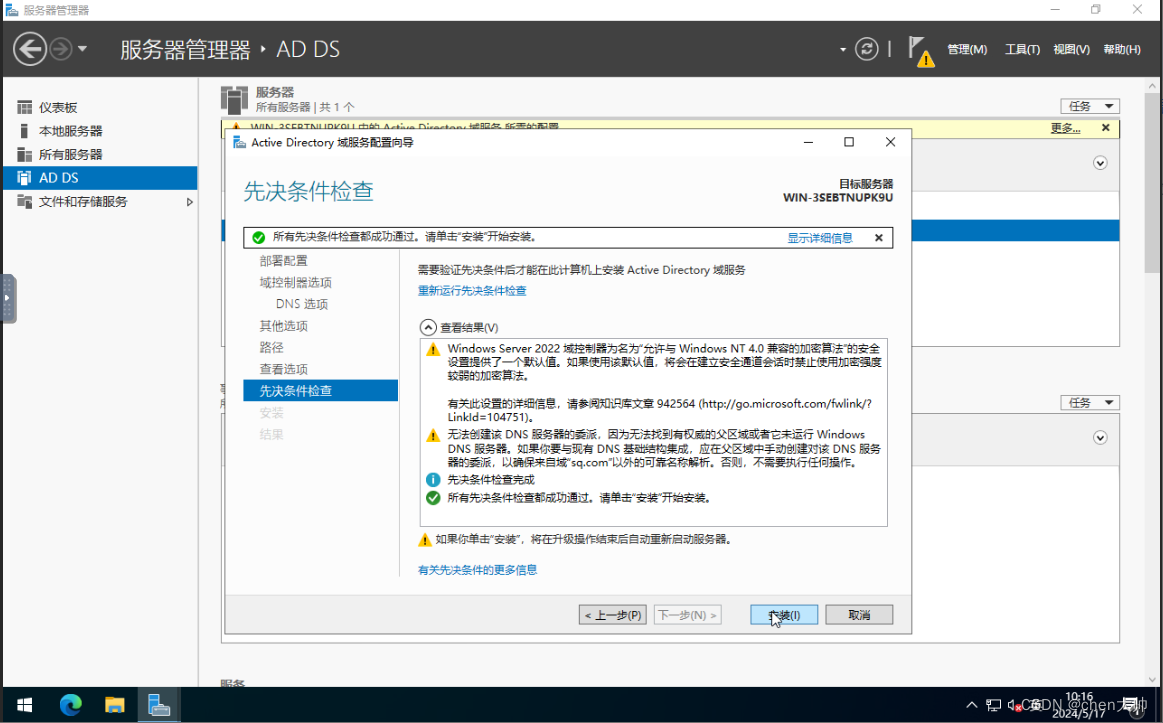Click the 文件和存储服务 icon in sidebar
The width and height of the screenshot is (1163, 723).
[24, 202]
